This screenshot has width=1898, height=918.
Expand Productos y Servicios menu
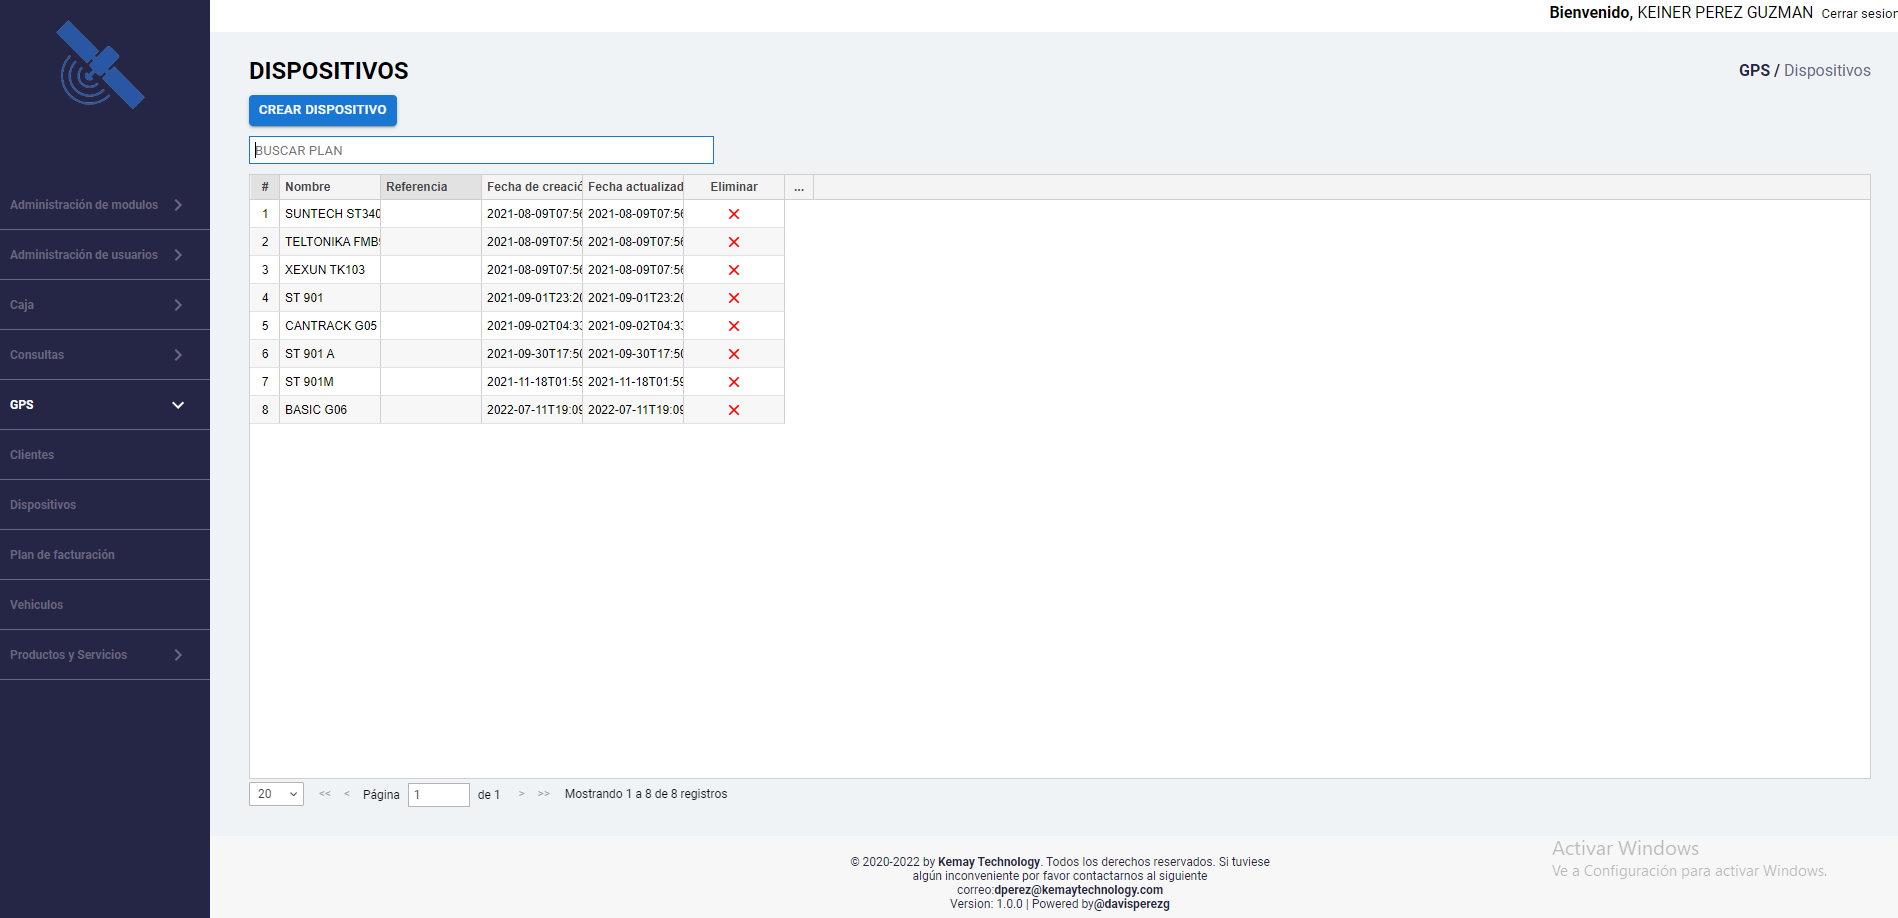(x=97, y=655)
